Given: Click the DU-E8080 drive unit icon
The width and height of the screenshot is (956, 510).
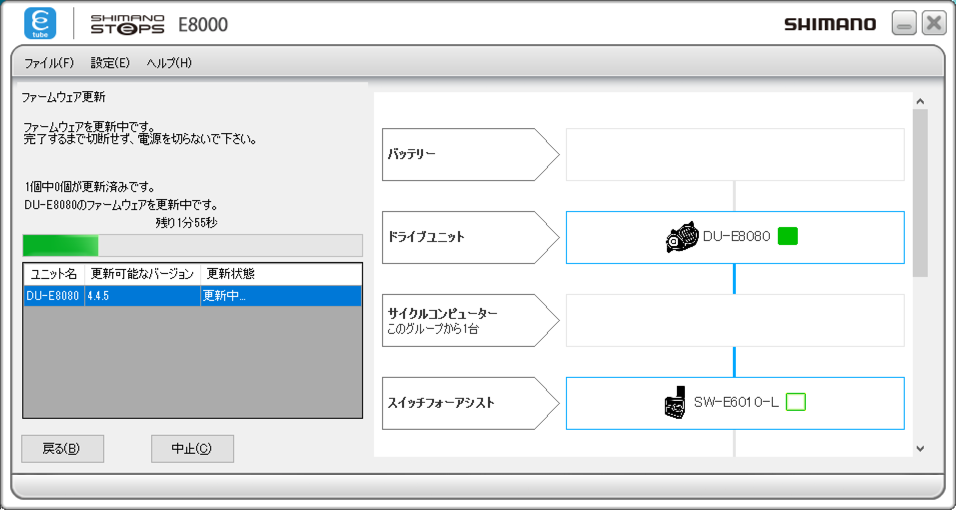Looking at the screenshot, I should point(682,237).
